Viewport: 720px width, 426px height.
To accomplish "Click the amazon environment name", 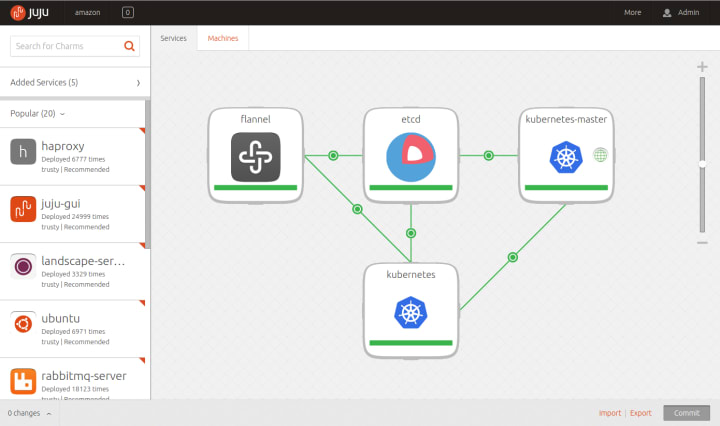I will [x=87, y=12].
